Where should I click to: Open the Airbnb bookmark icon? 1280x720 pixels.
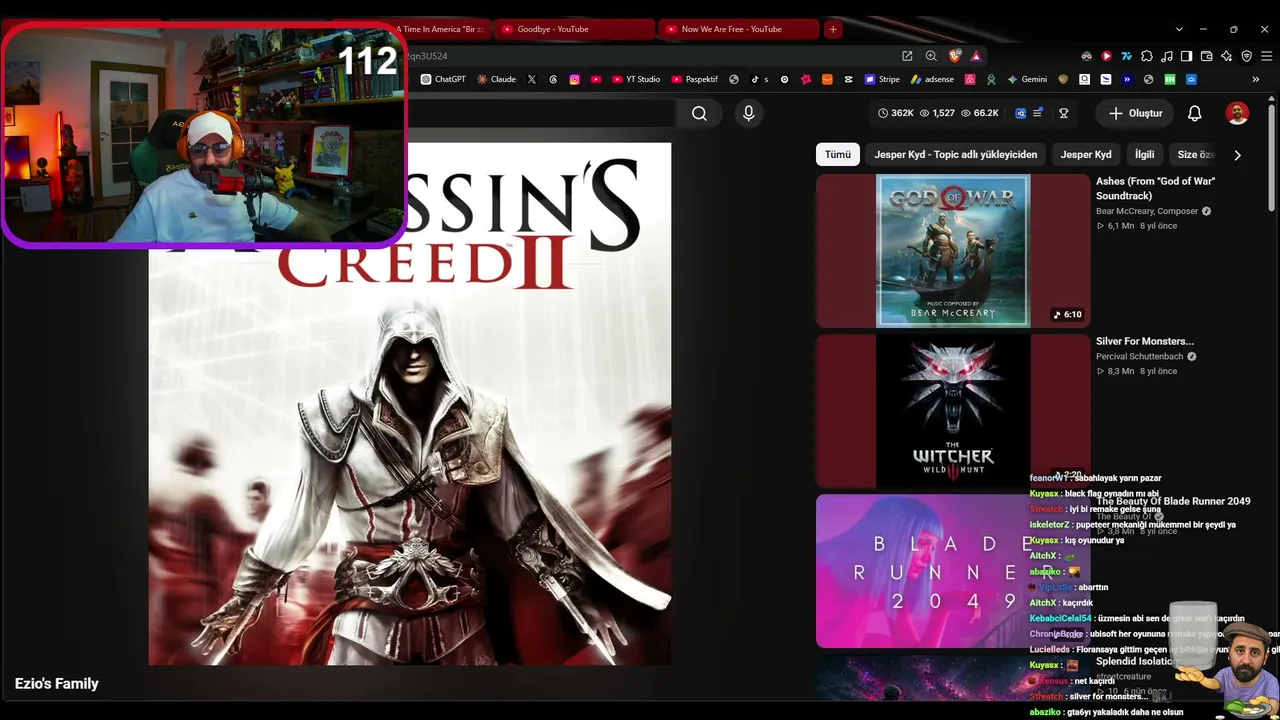969,79
